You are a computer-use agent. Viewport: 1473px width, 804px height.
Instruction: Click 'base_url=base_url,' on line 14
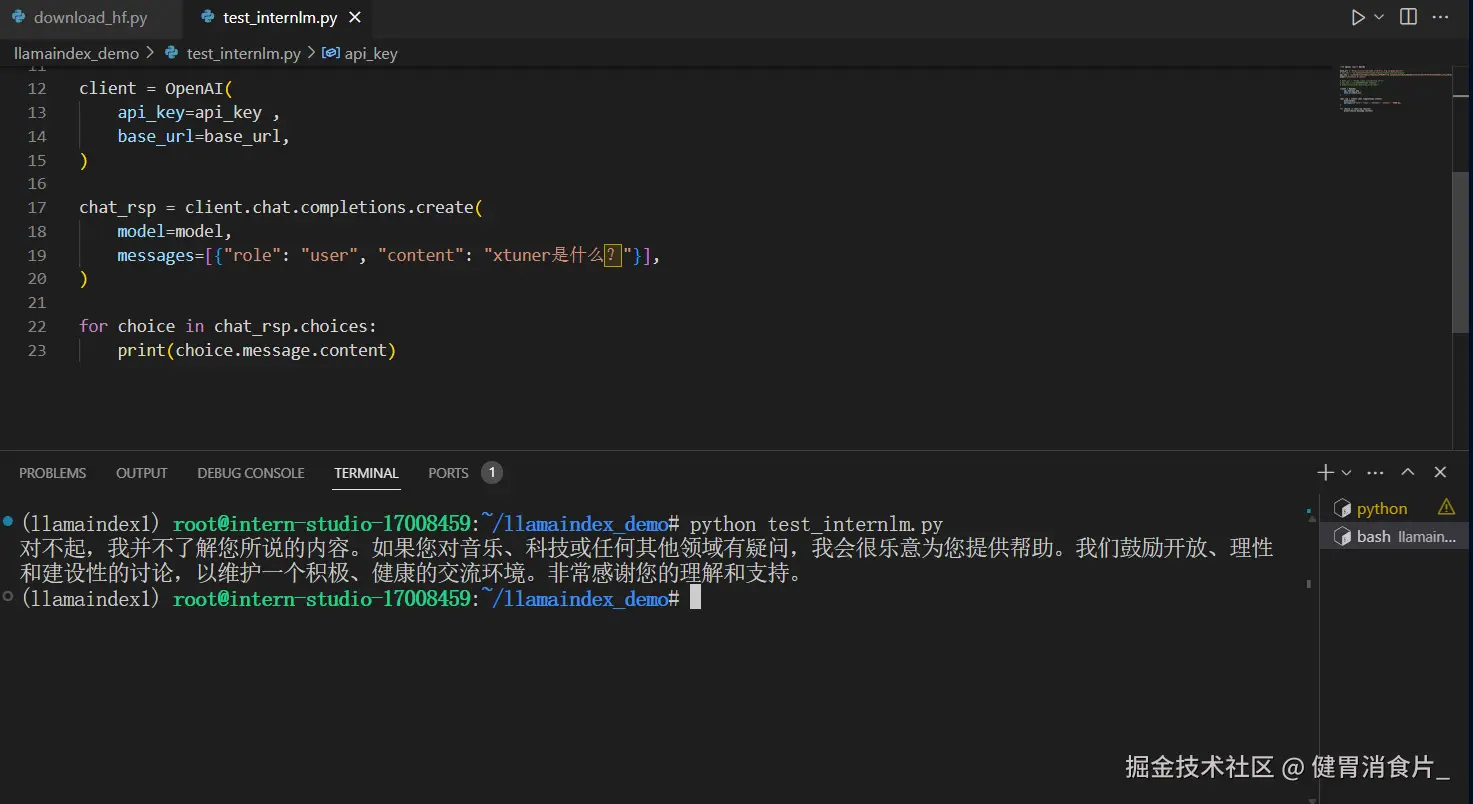204,137
